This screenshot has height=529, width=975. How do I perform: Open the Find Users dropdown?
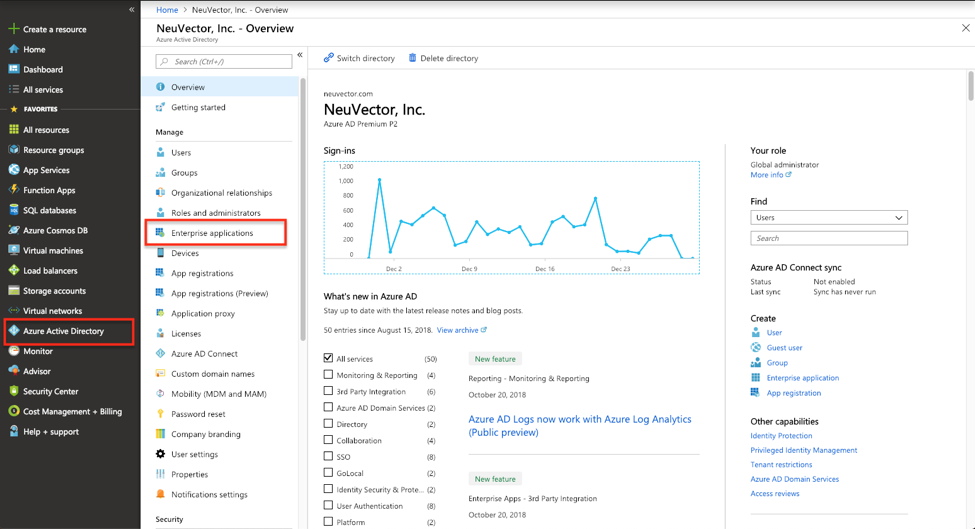click(829, 218)
